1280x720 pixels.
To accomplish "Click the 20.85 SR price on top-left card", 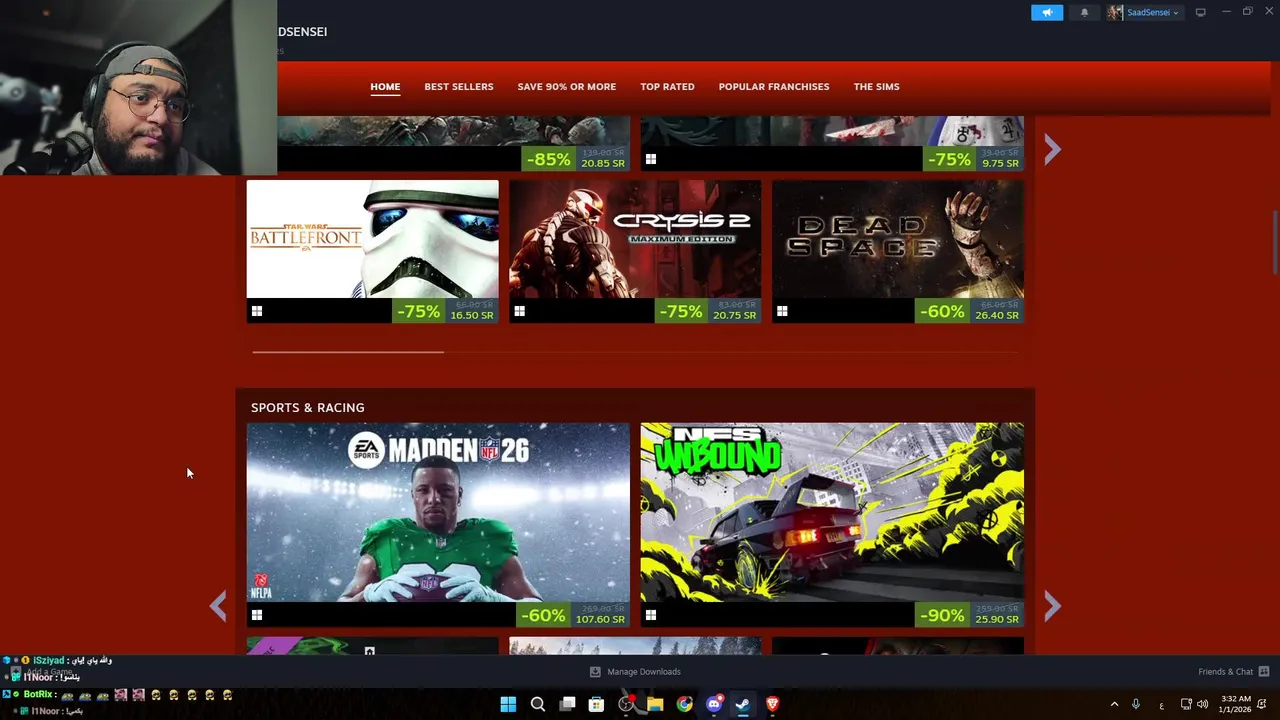I will tap(603, 163).
